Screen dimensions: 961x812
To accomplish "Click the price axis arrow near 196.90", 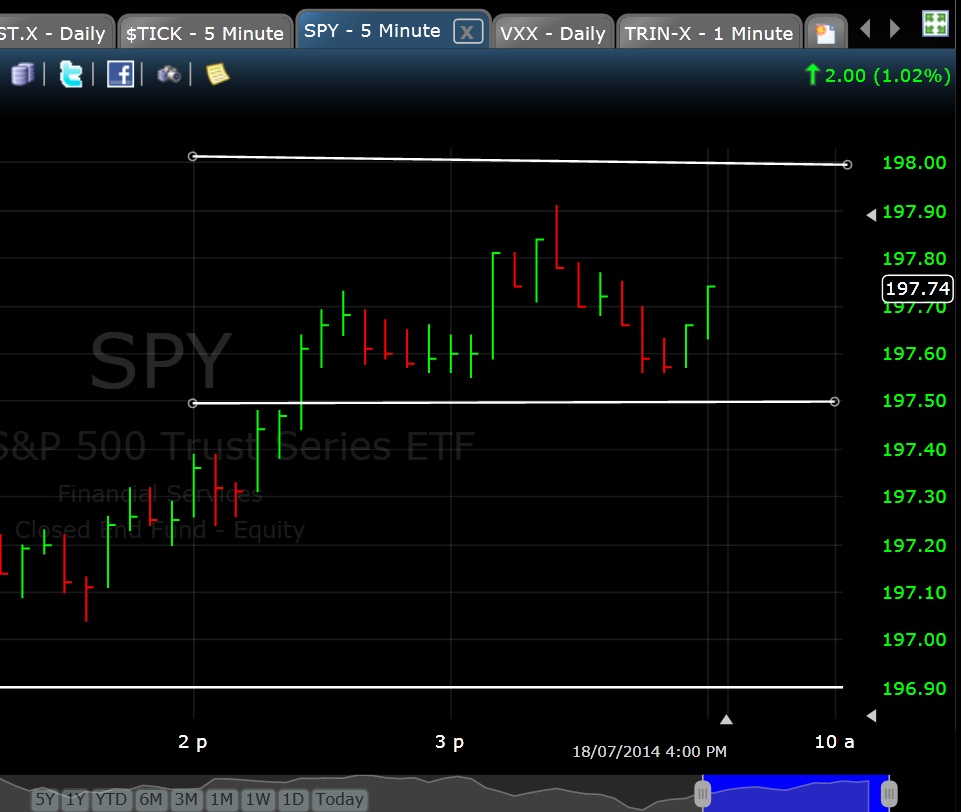I will [872, 716].
